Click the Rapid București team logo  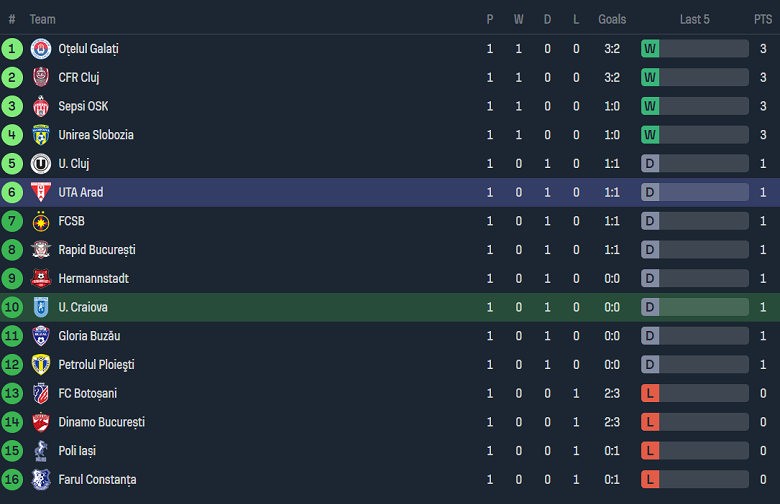point(41,250)
